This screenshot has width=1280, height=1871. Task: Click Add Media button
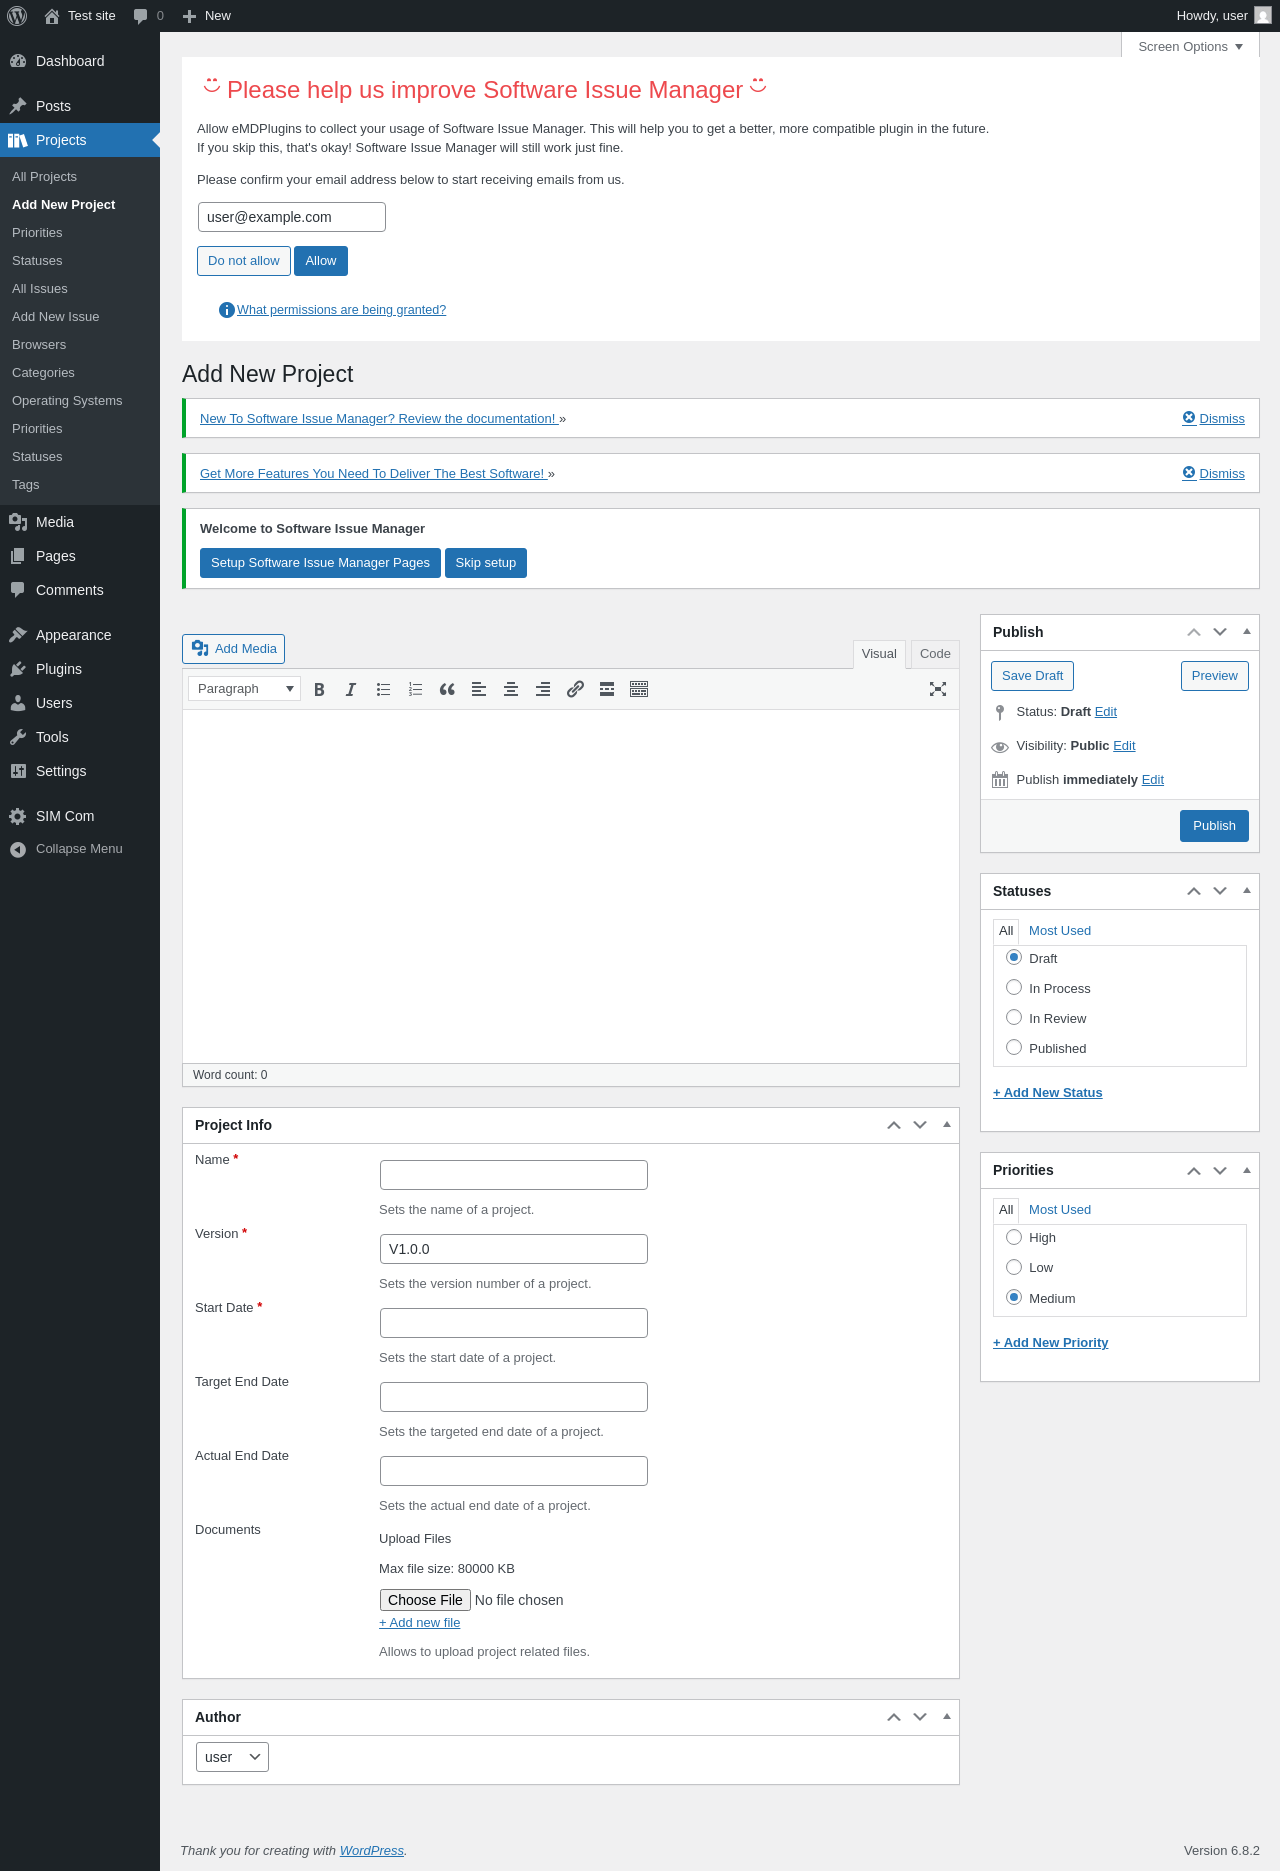(x=233, y=649)
